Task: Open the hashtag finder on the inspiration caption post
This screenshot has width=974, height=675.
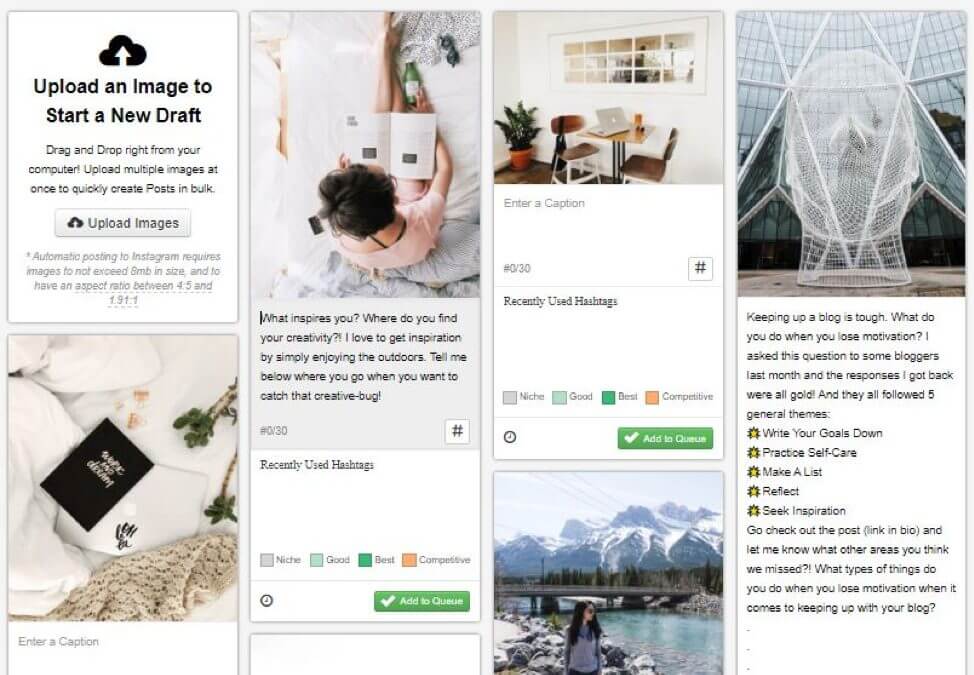Action: [457, 431]
